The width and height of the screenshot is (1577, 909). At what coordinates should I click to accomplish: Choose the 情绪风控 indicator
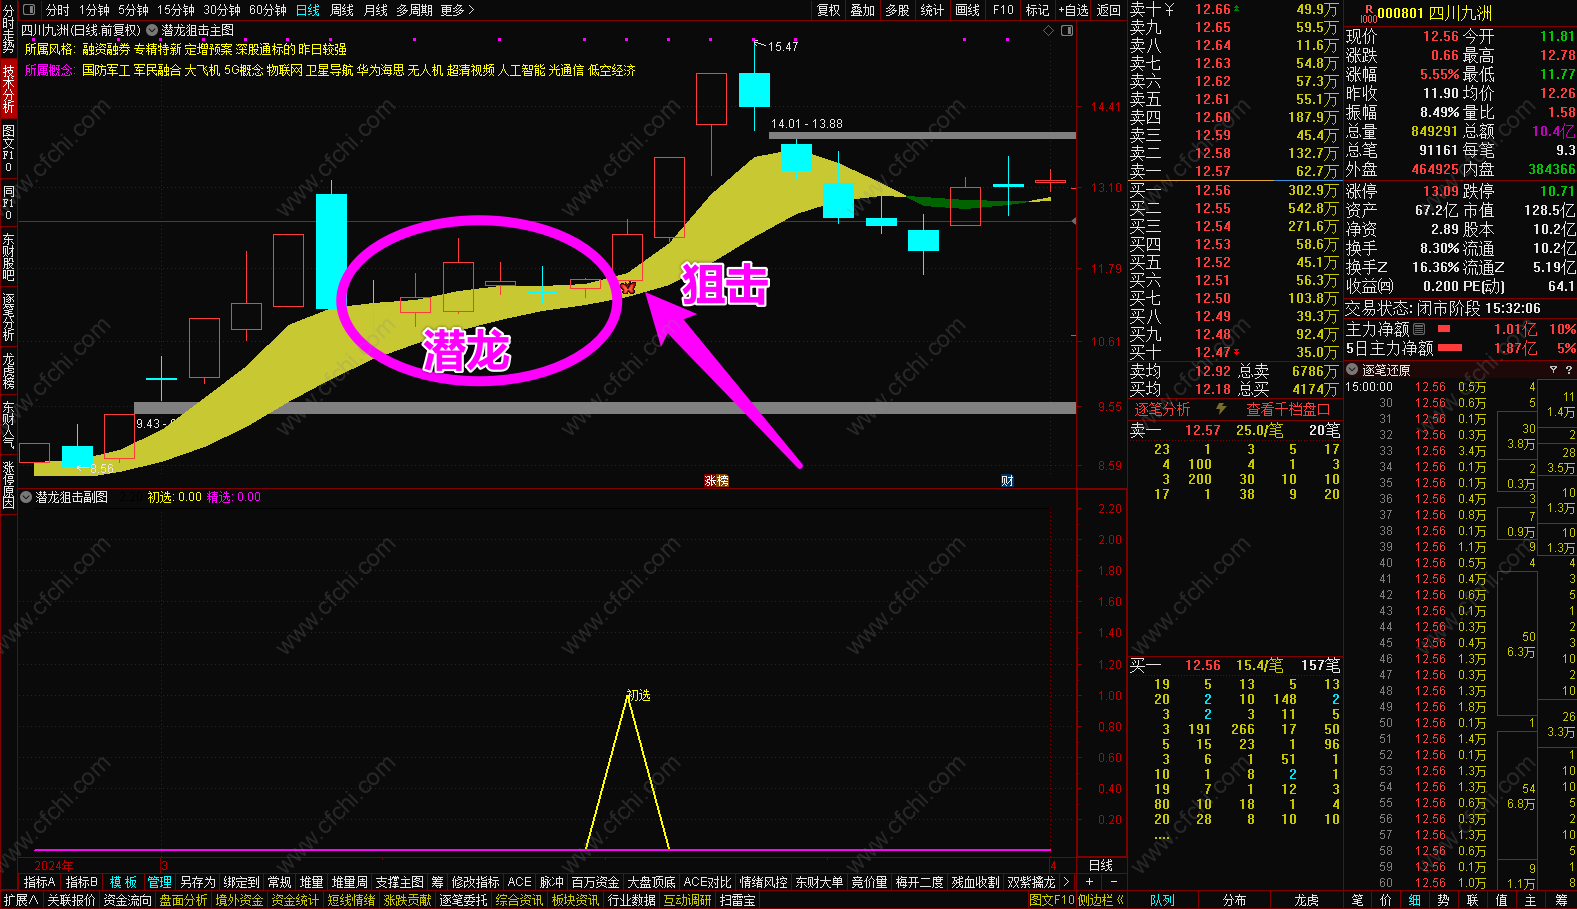pyautogui.click(x=764, y=882)
